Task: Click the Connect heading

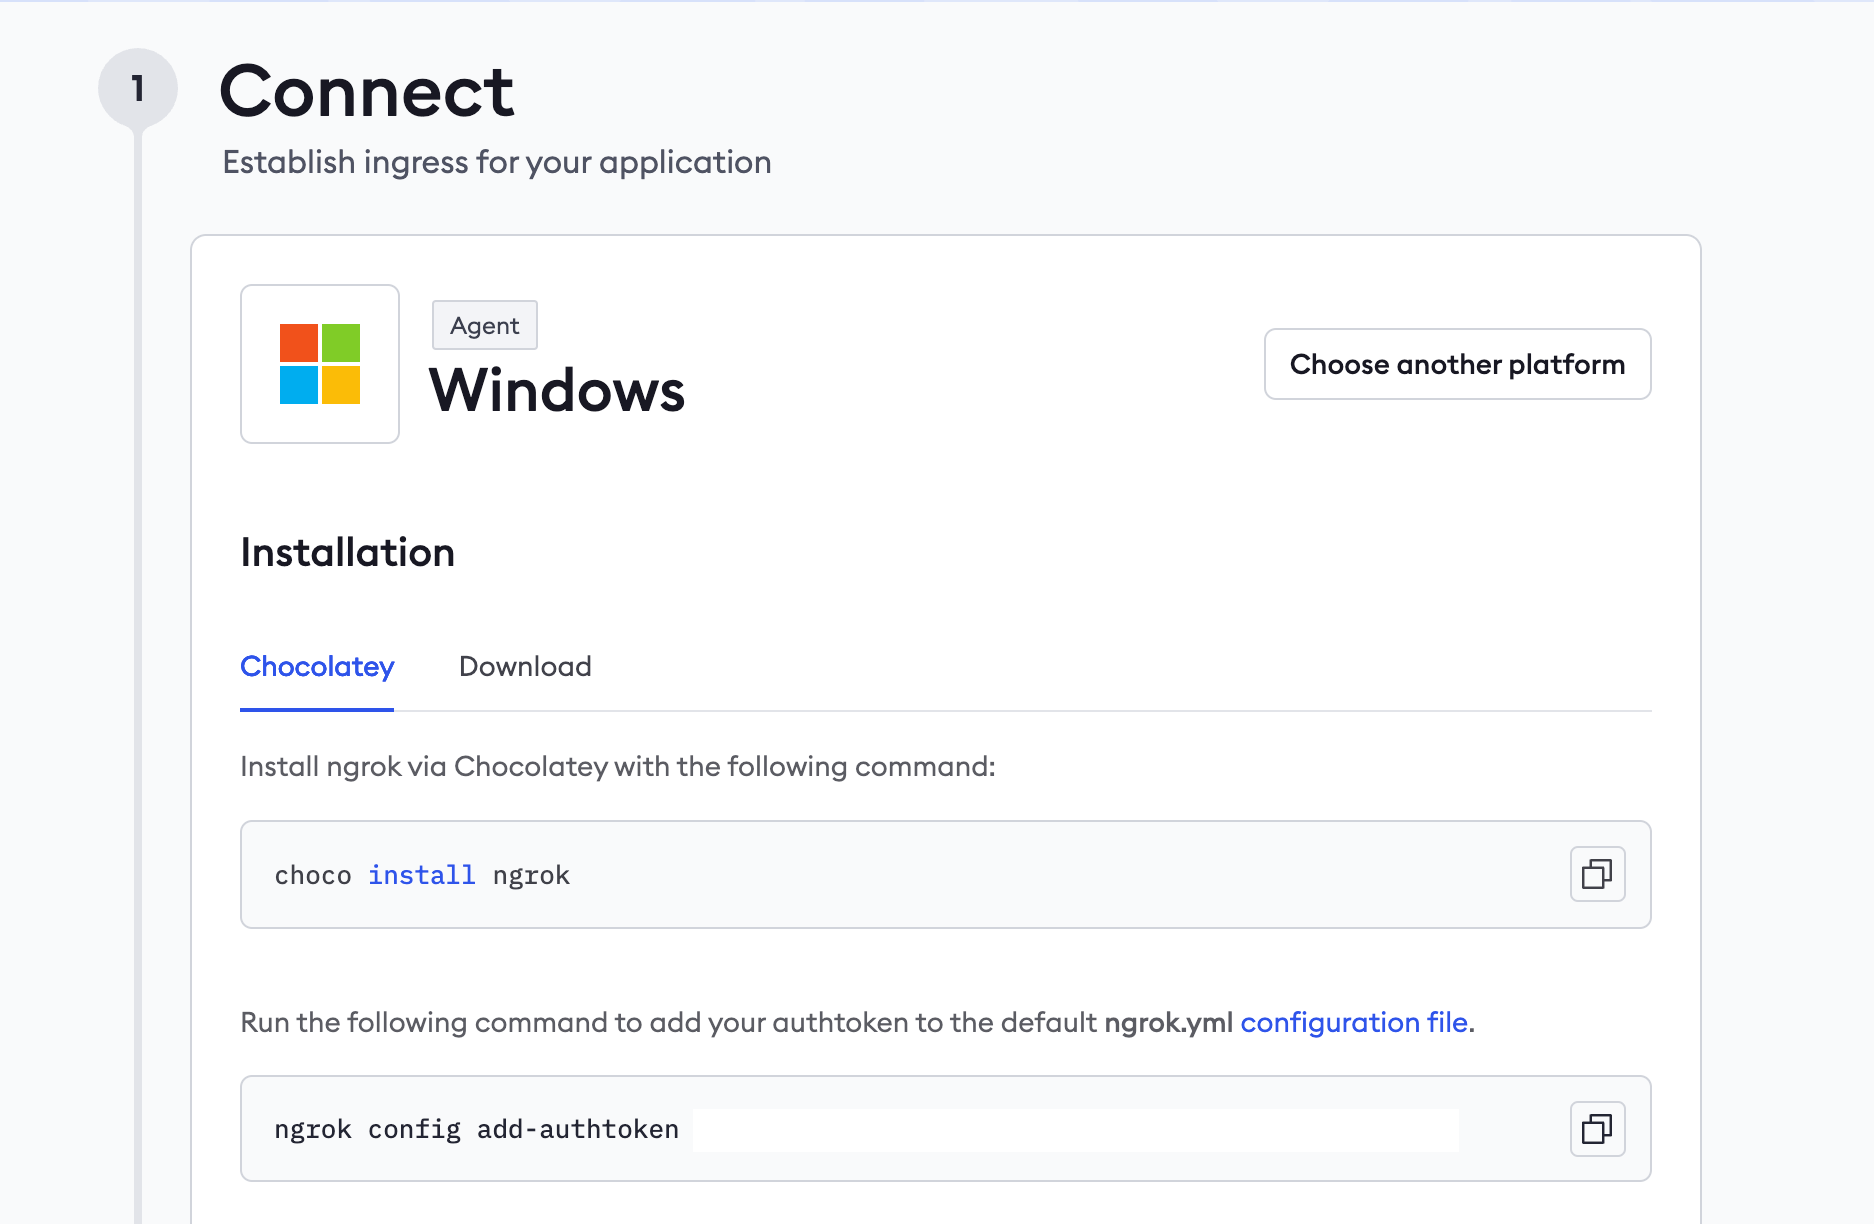Action: click(366, 91)
